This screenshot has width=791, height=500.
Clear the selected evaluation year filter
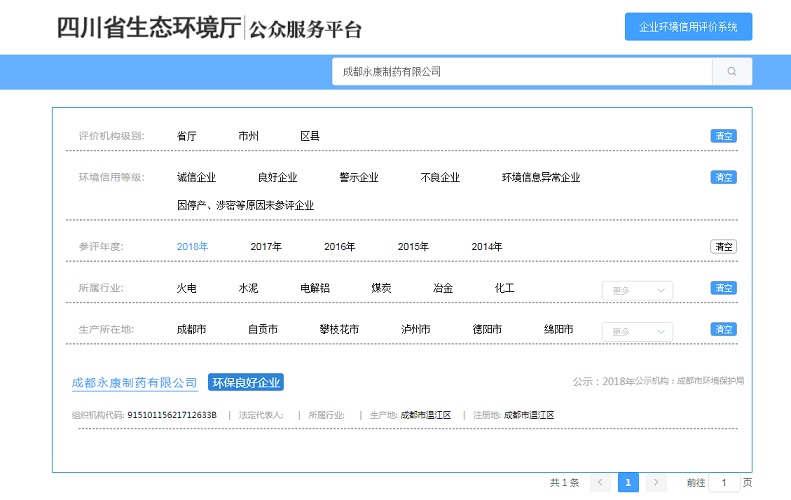(723, 247)
